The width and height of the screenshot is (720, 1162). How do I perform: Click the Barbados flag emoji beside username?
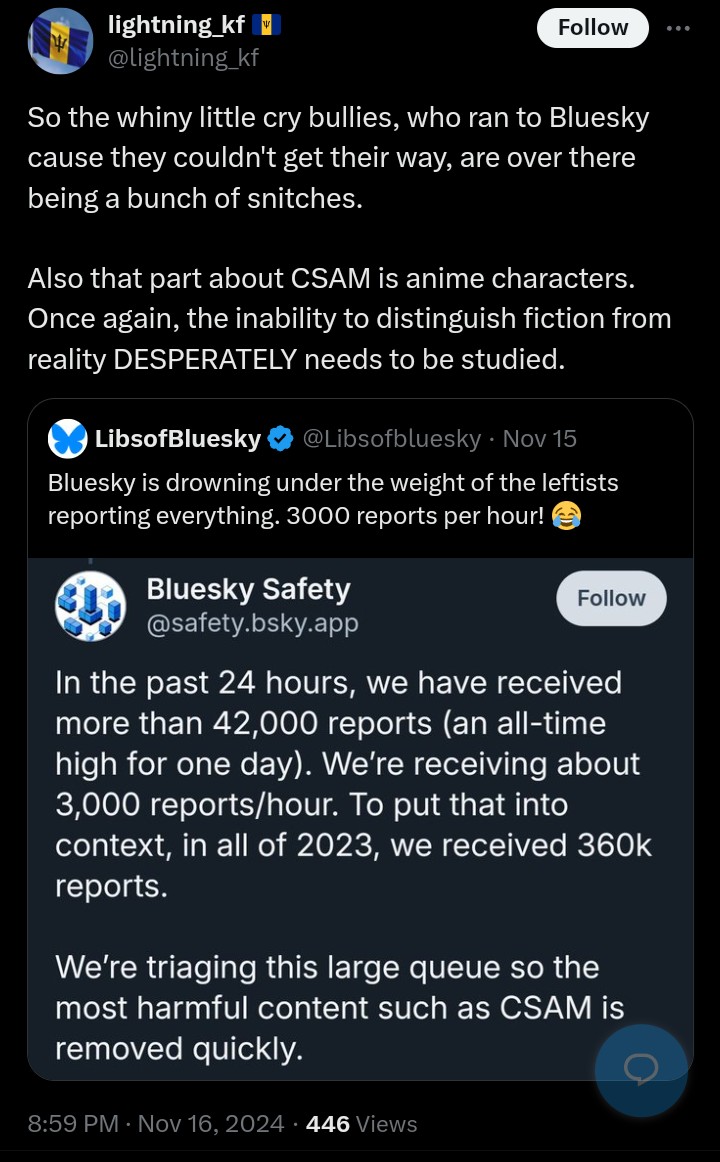[x=267, y=25]
